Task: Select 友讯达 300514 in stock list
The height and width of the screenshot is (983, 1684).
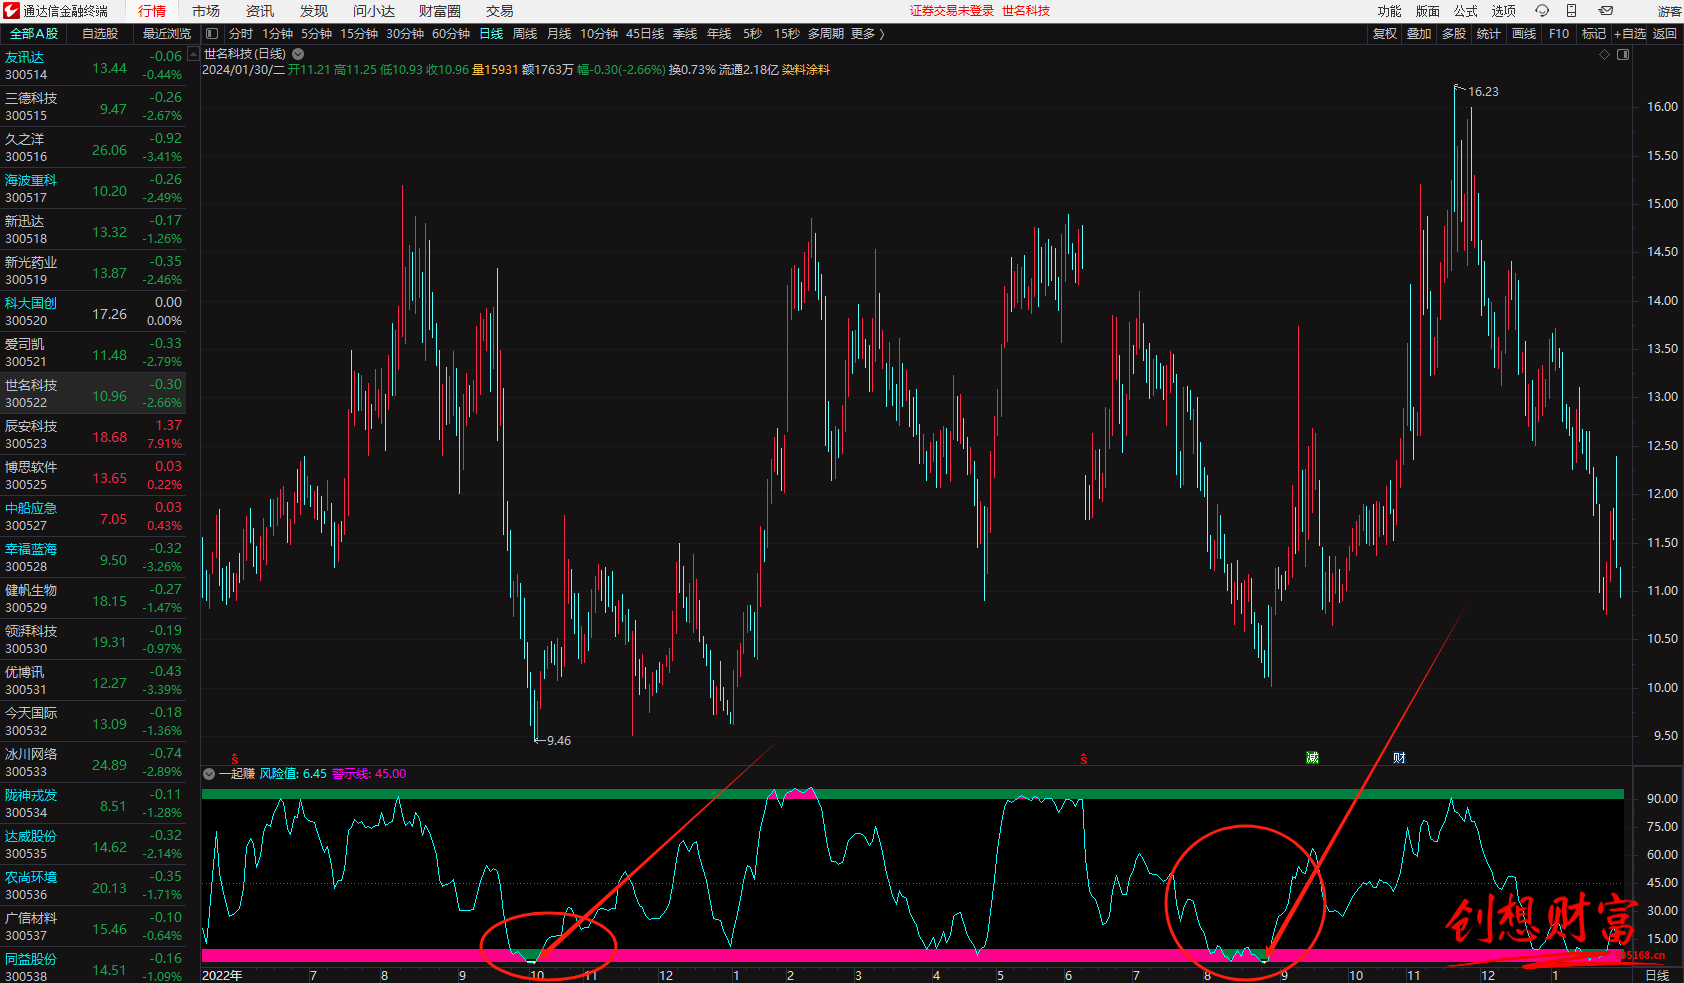Action: [x=93, y=66]
